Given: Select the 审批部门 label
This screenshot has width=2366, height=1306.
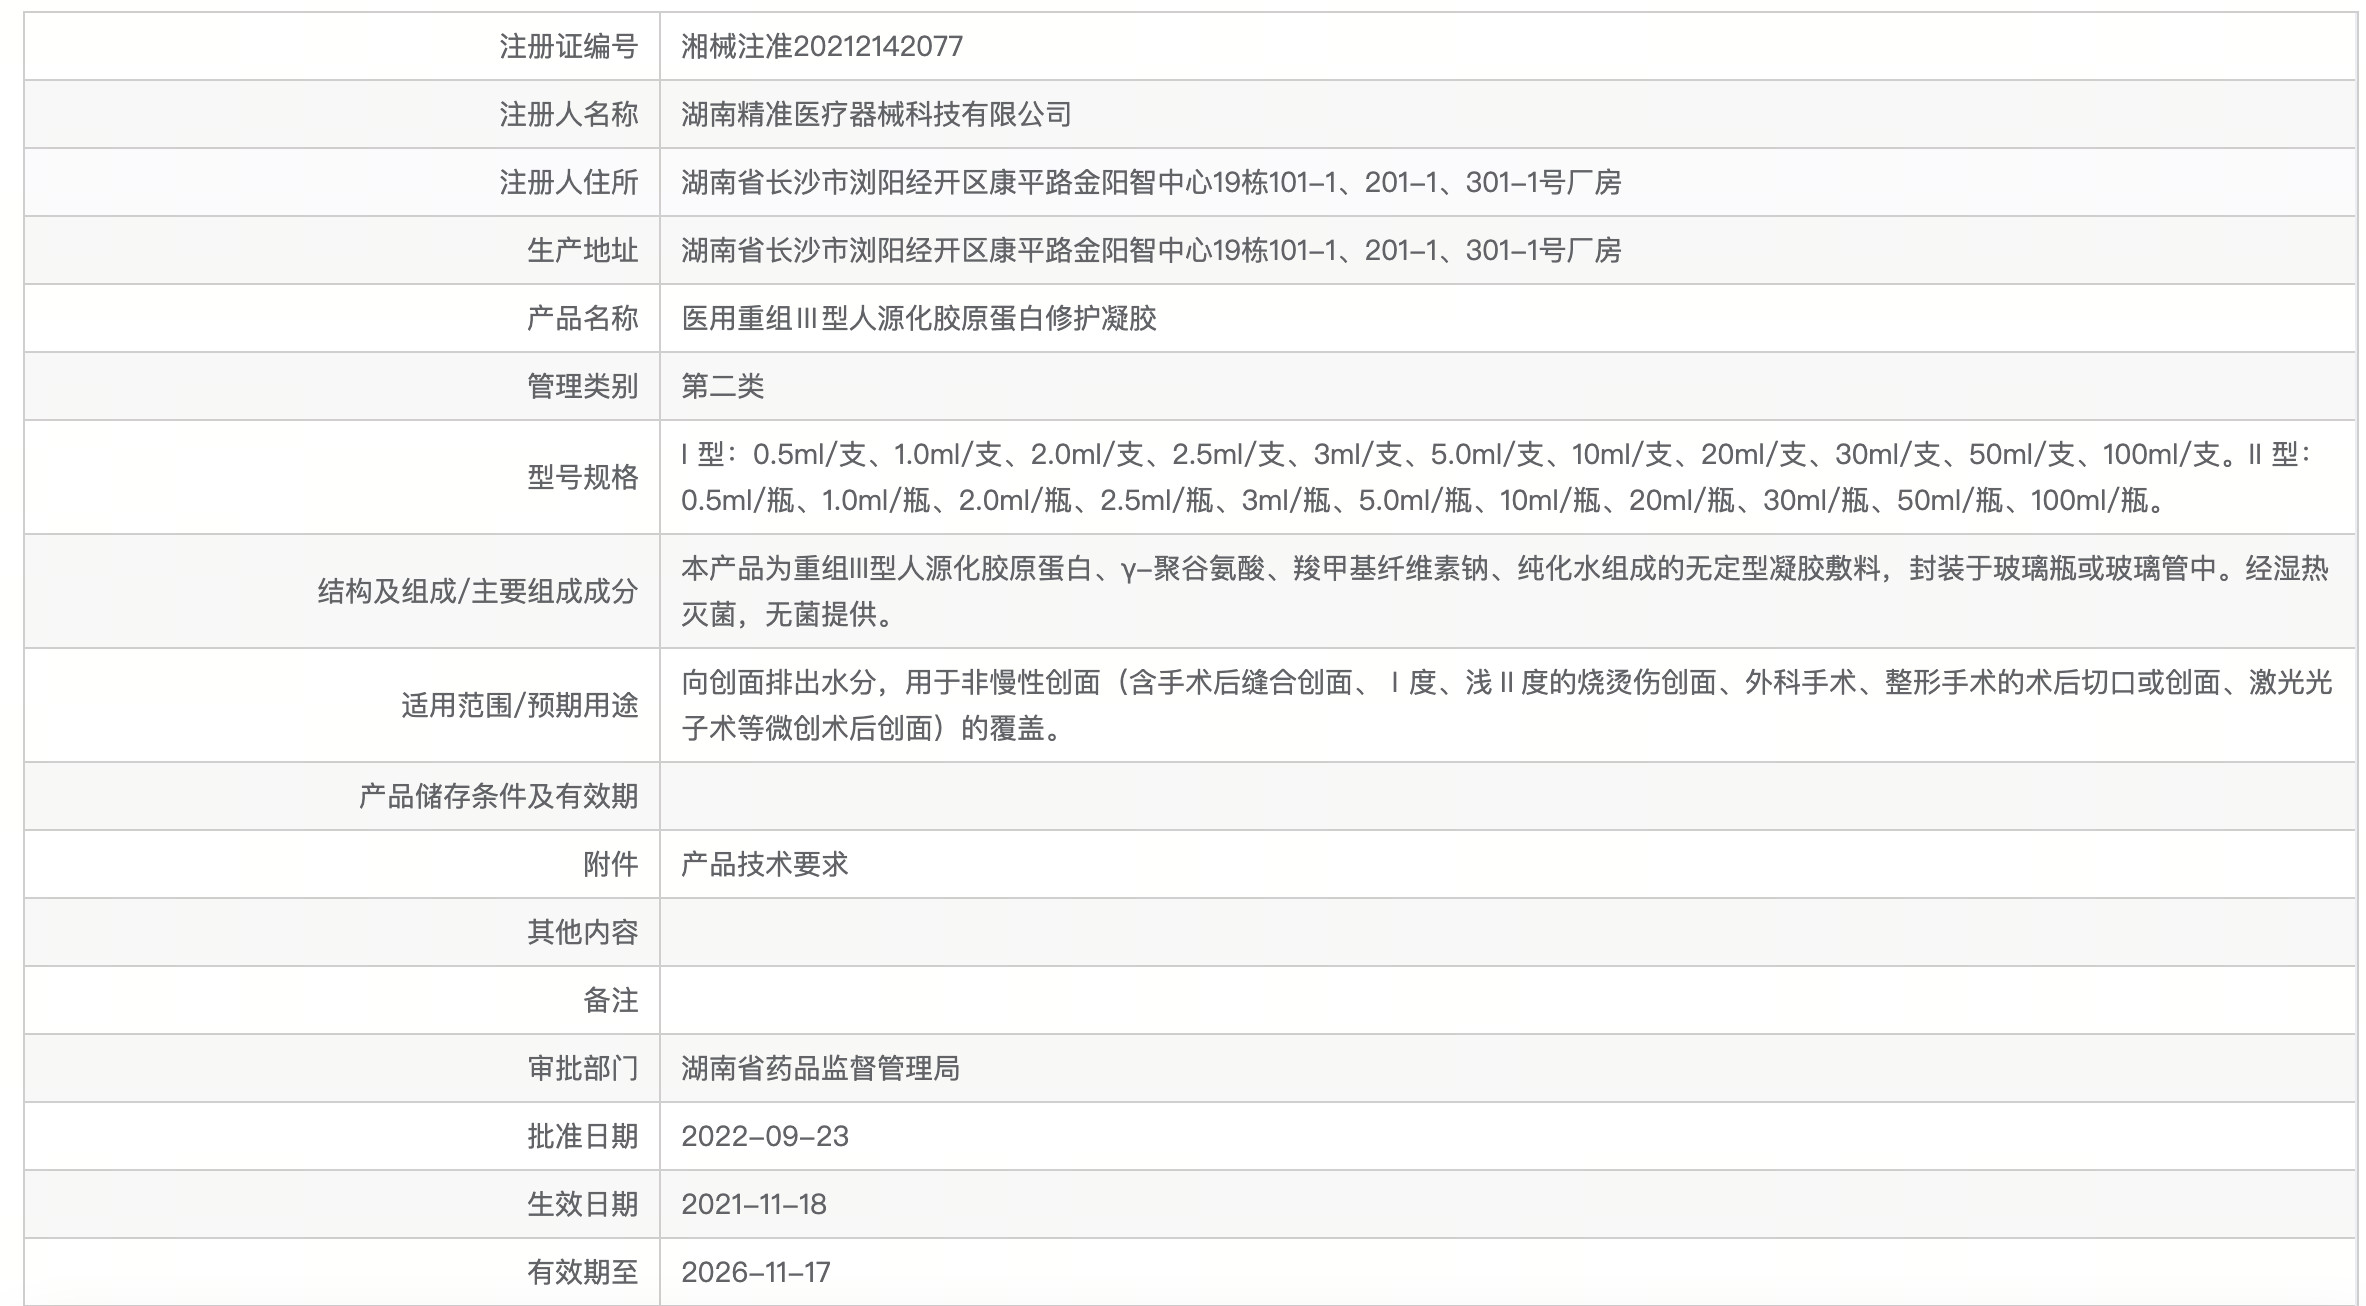Looking at the screenshot, I should (x=582, y=1068).
